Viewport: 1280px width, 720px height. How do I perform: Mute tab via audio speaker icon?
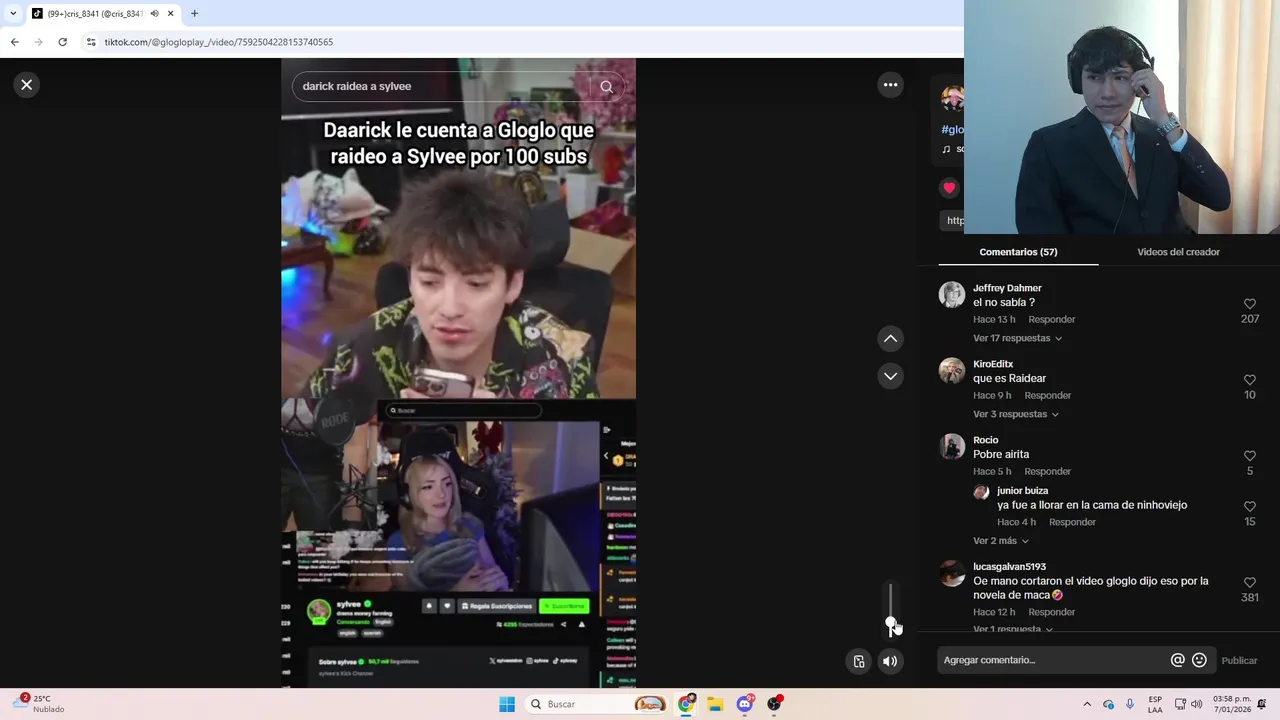pyautogui.click(x=155, y=14)
